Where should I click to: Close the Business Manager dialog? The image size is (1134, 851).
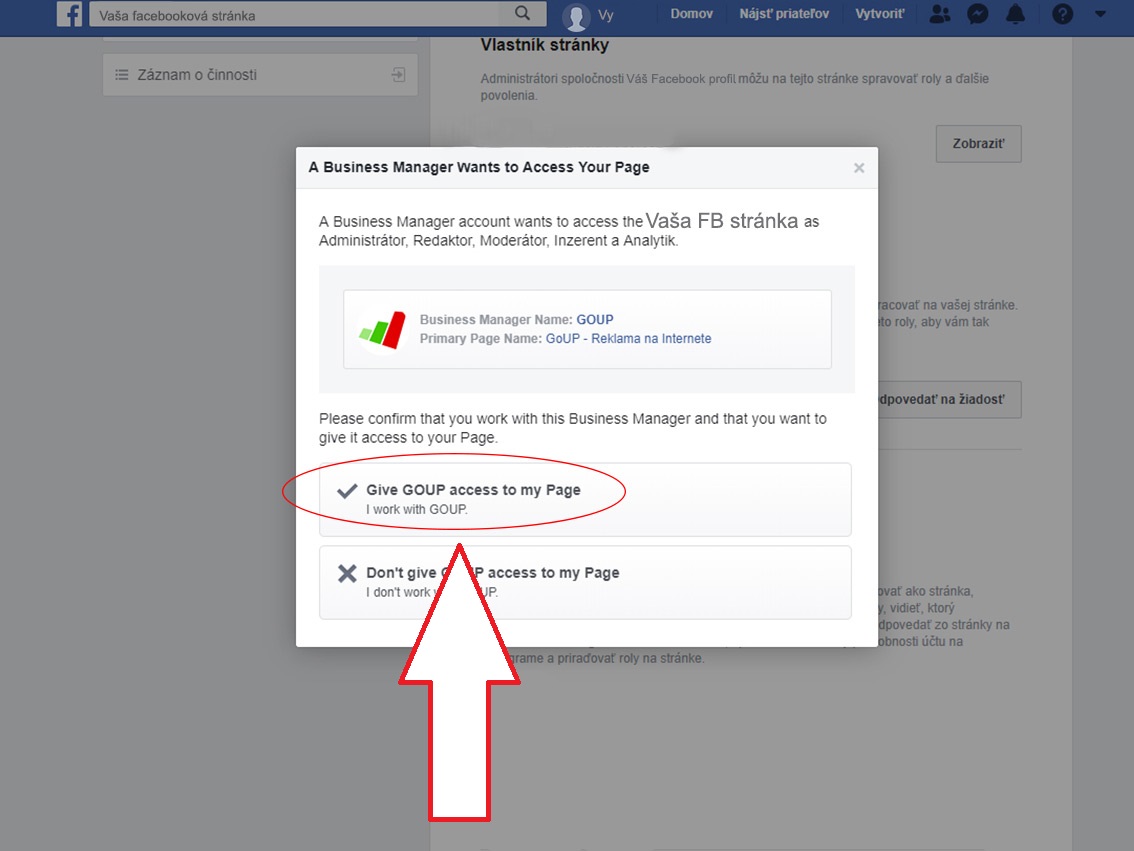[x=858, y=168]
